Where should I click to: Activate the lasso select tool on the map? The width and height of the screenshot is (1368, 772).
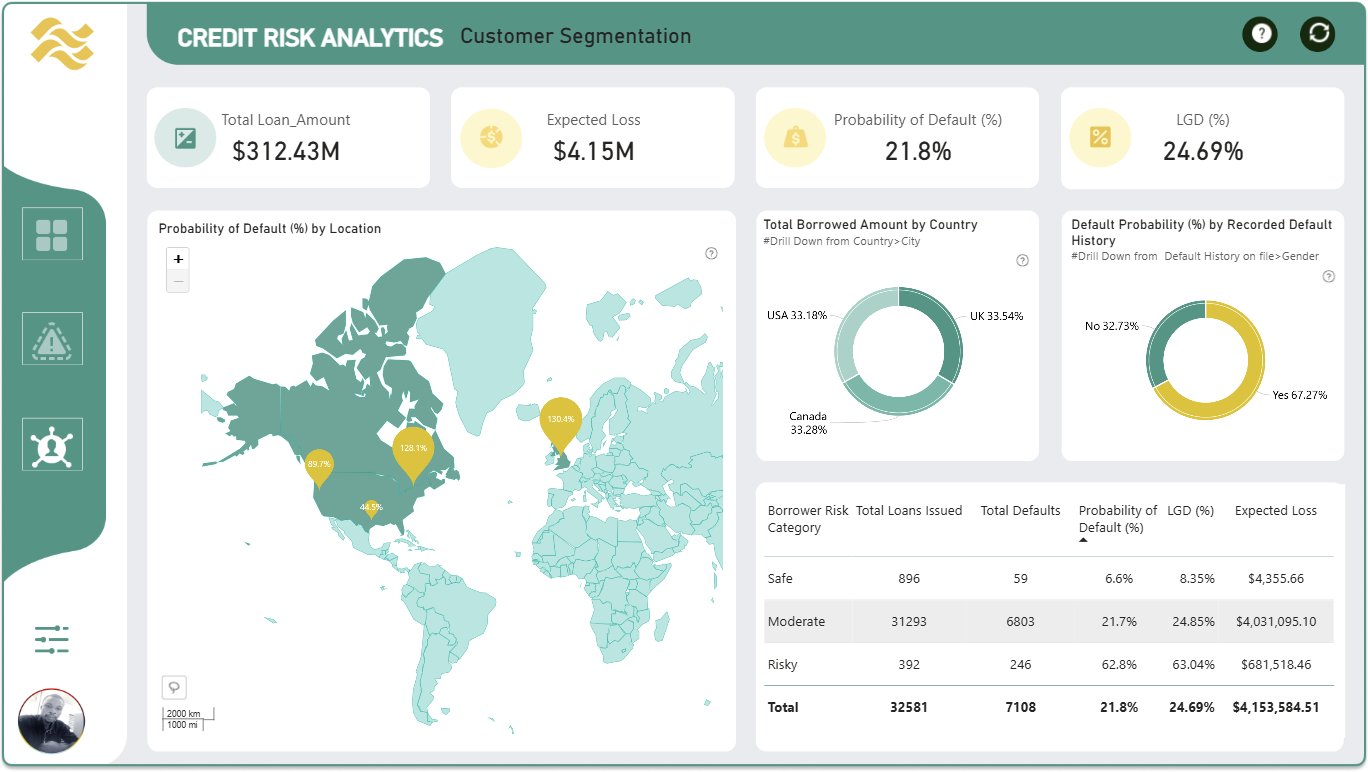click(174, 687)
